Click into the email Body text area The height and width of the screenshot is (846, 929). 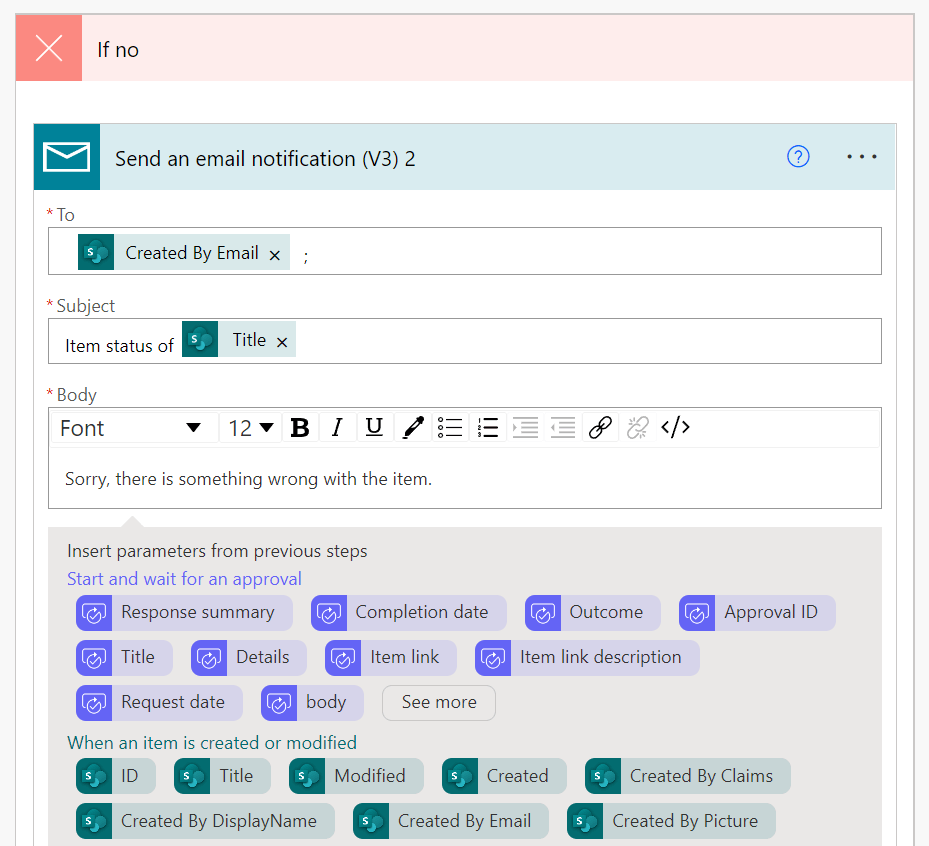[x=464, y=479]
